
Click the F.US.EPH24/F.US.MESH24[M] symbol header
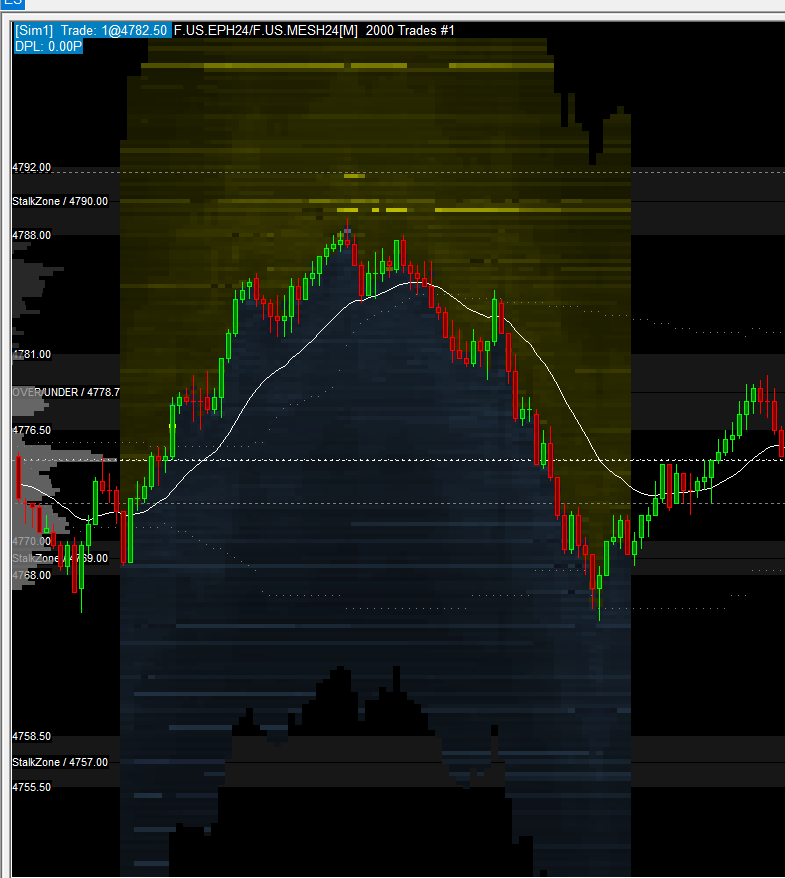266,31
